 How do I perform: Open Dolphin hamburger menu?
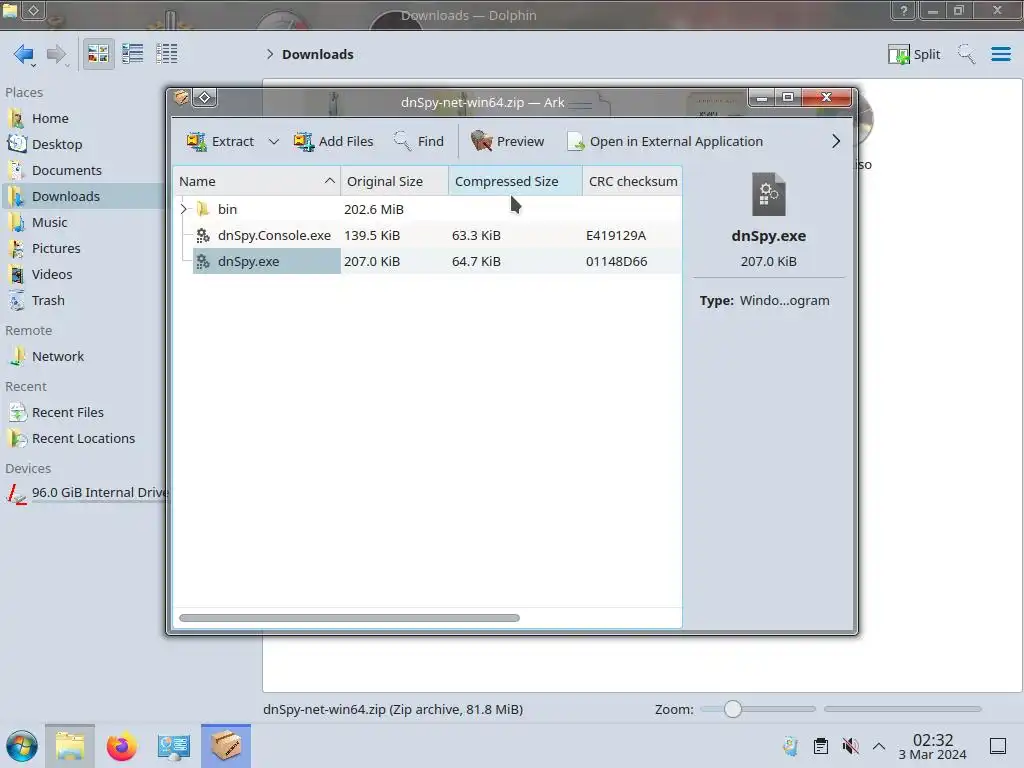point(1000,54)
